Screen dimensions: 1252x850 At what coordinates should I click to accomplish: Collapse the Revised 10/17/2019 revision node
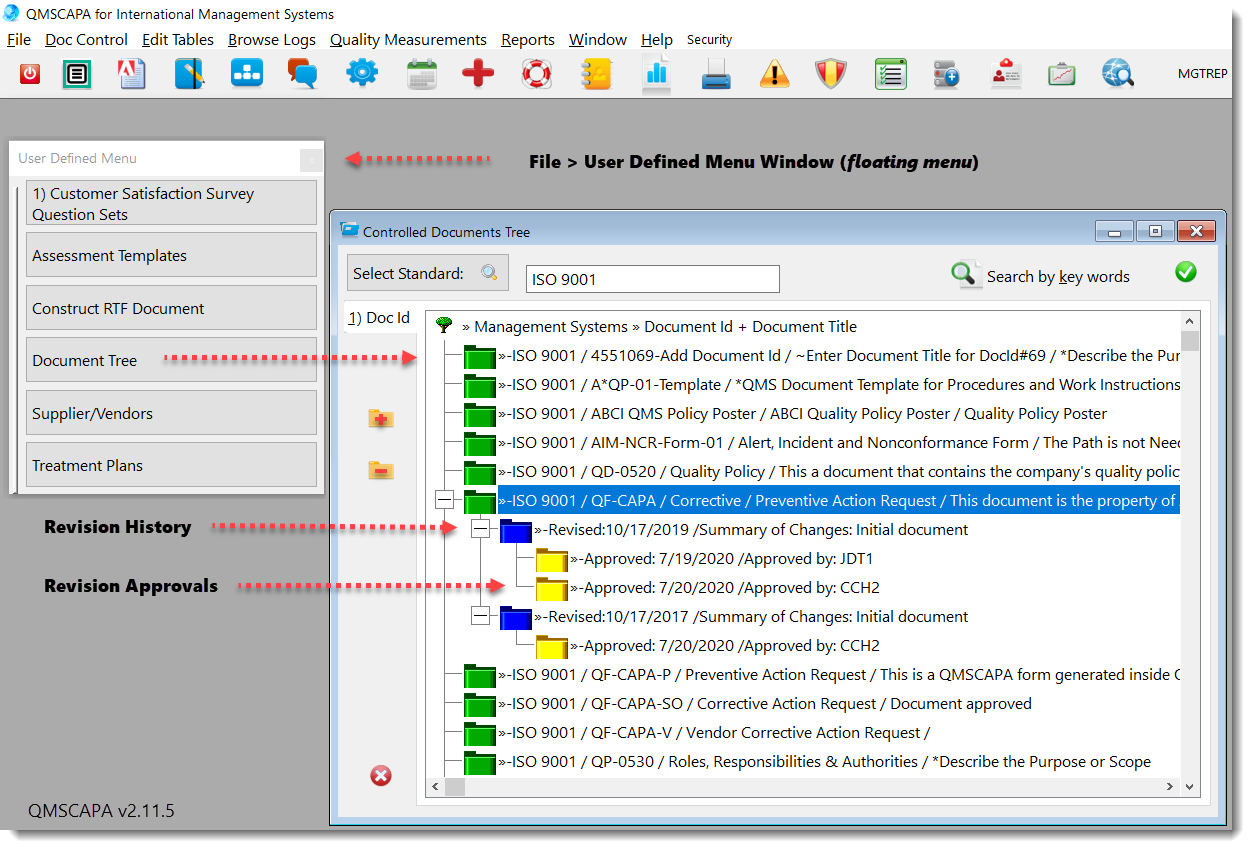tap(481, 529)
